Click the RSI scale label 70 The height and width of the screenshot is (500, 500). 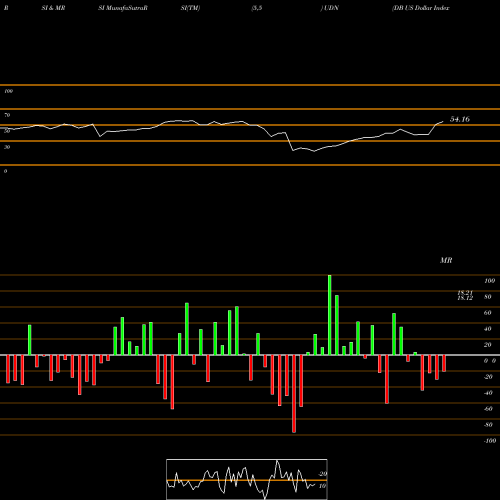7,115
